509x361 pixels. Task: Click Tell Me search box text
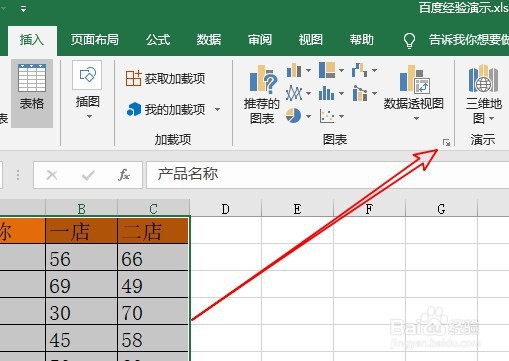tap(468, 40)
